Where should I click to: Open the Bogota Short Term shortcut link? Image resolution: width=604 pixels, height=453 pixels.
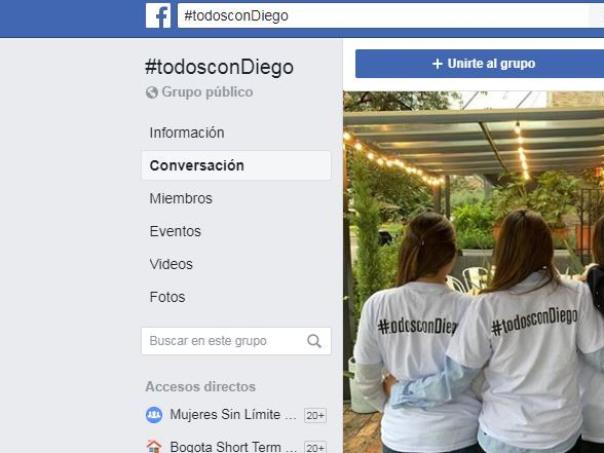point(233,447)
